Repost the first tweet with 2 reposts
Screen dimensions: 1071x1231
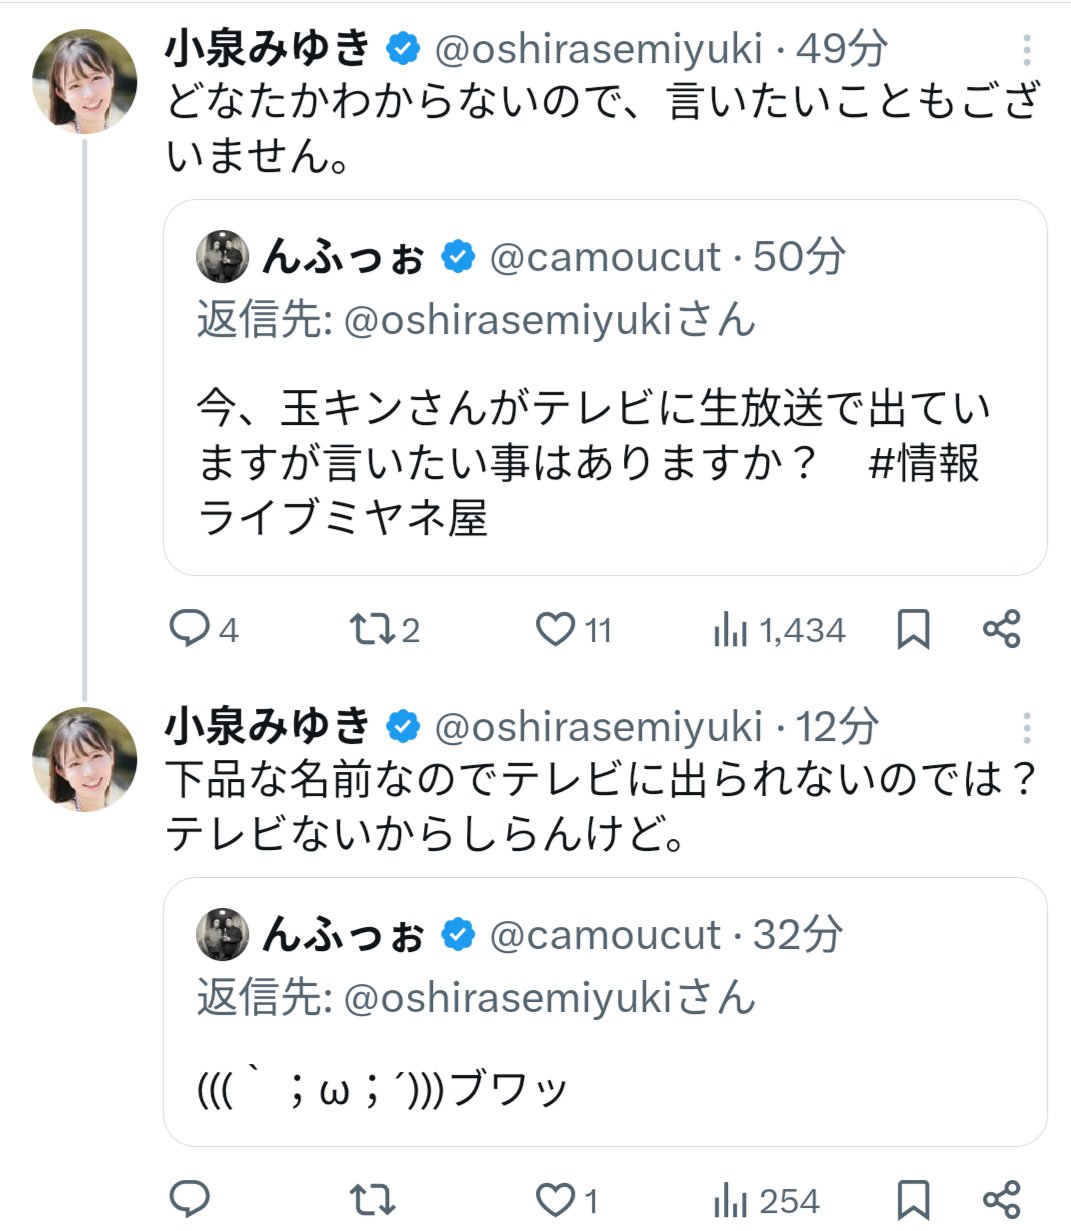tap(371, 629)
